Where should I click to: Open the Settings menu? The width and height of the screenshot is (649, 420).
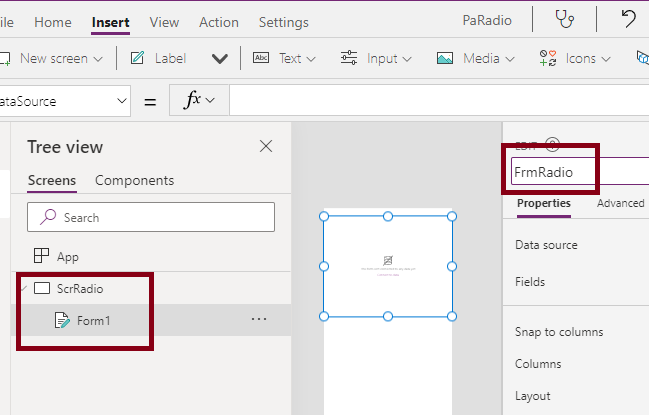pos(283,22)
